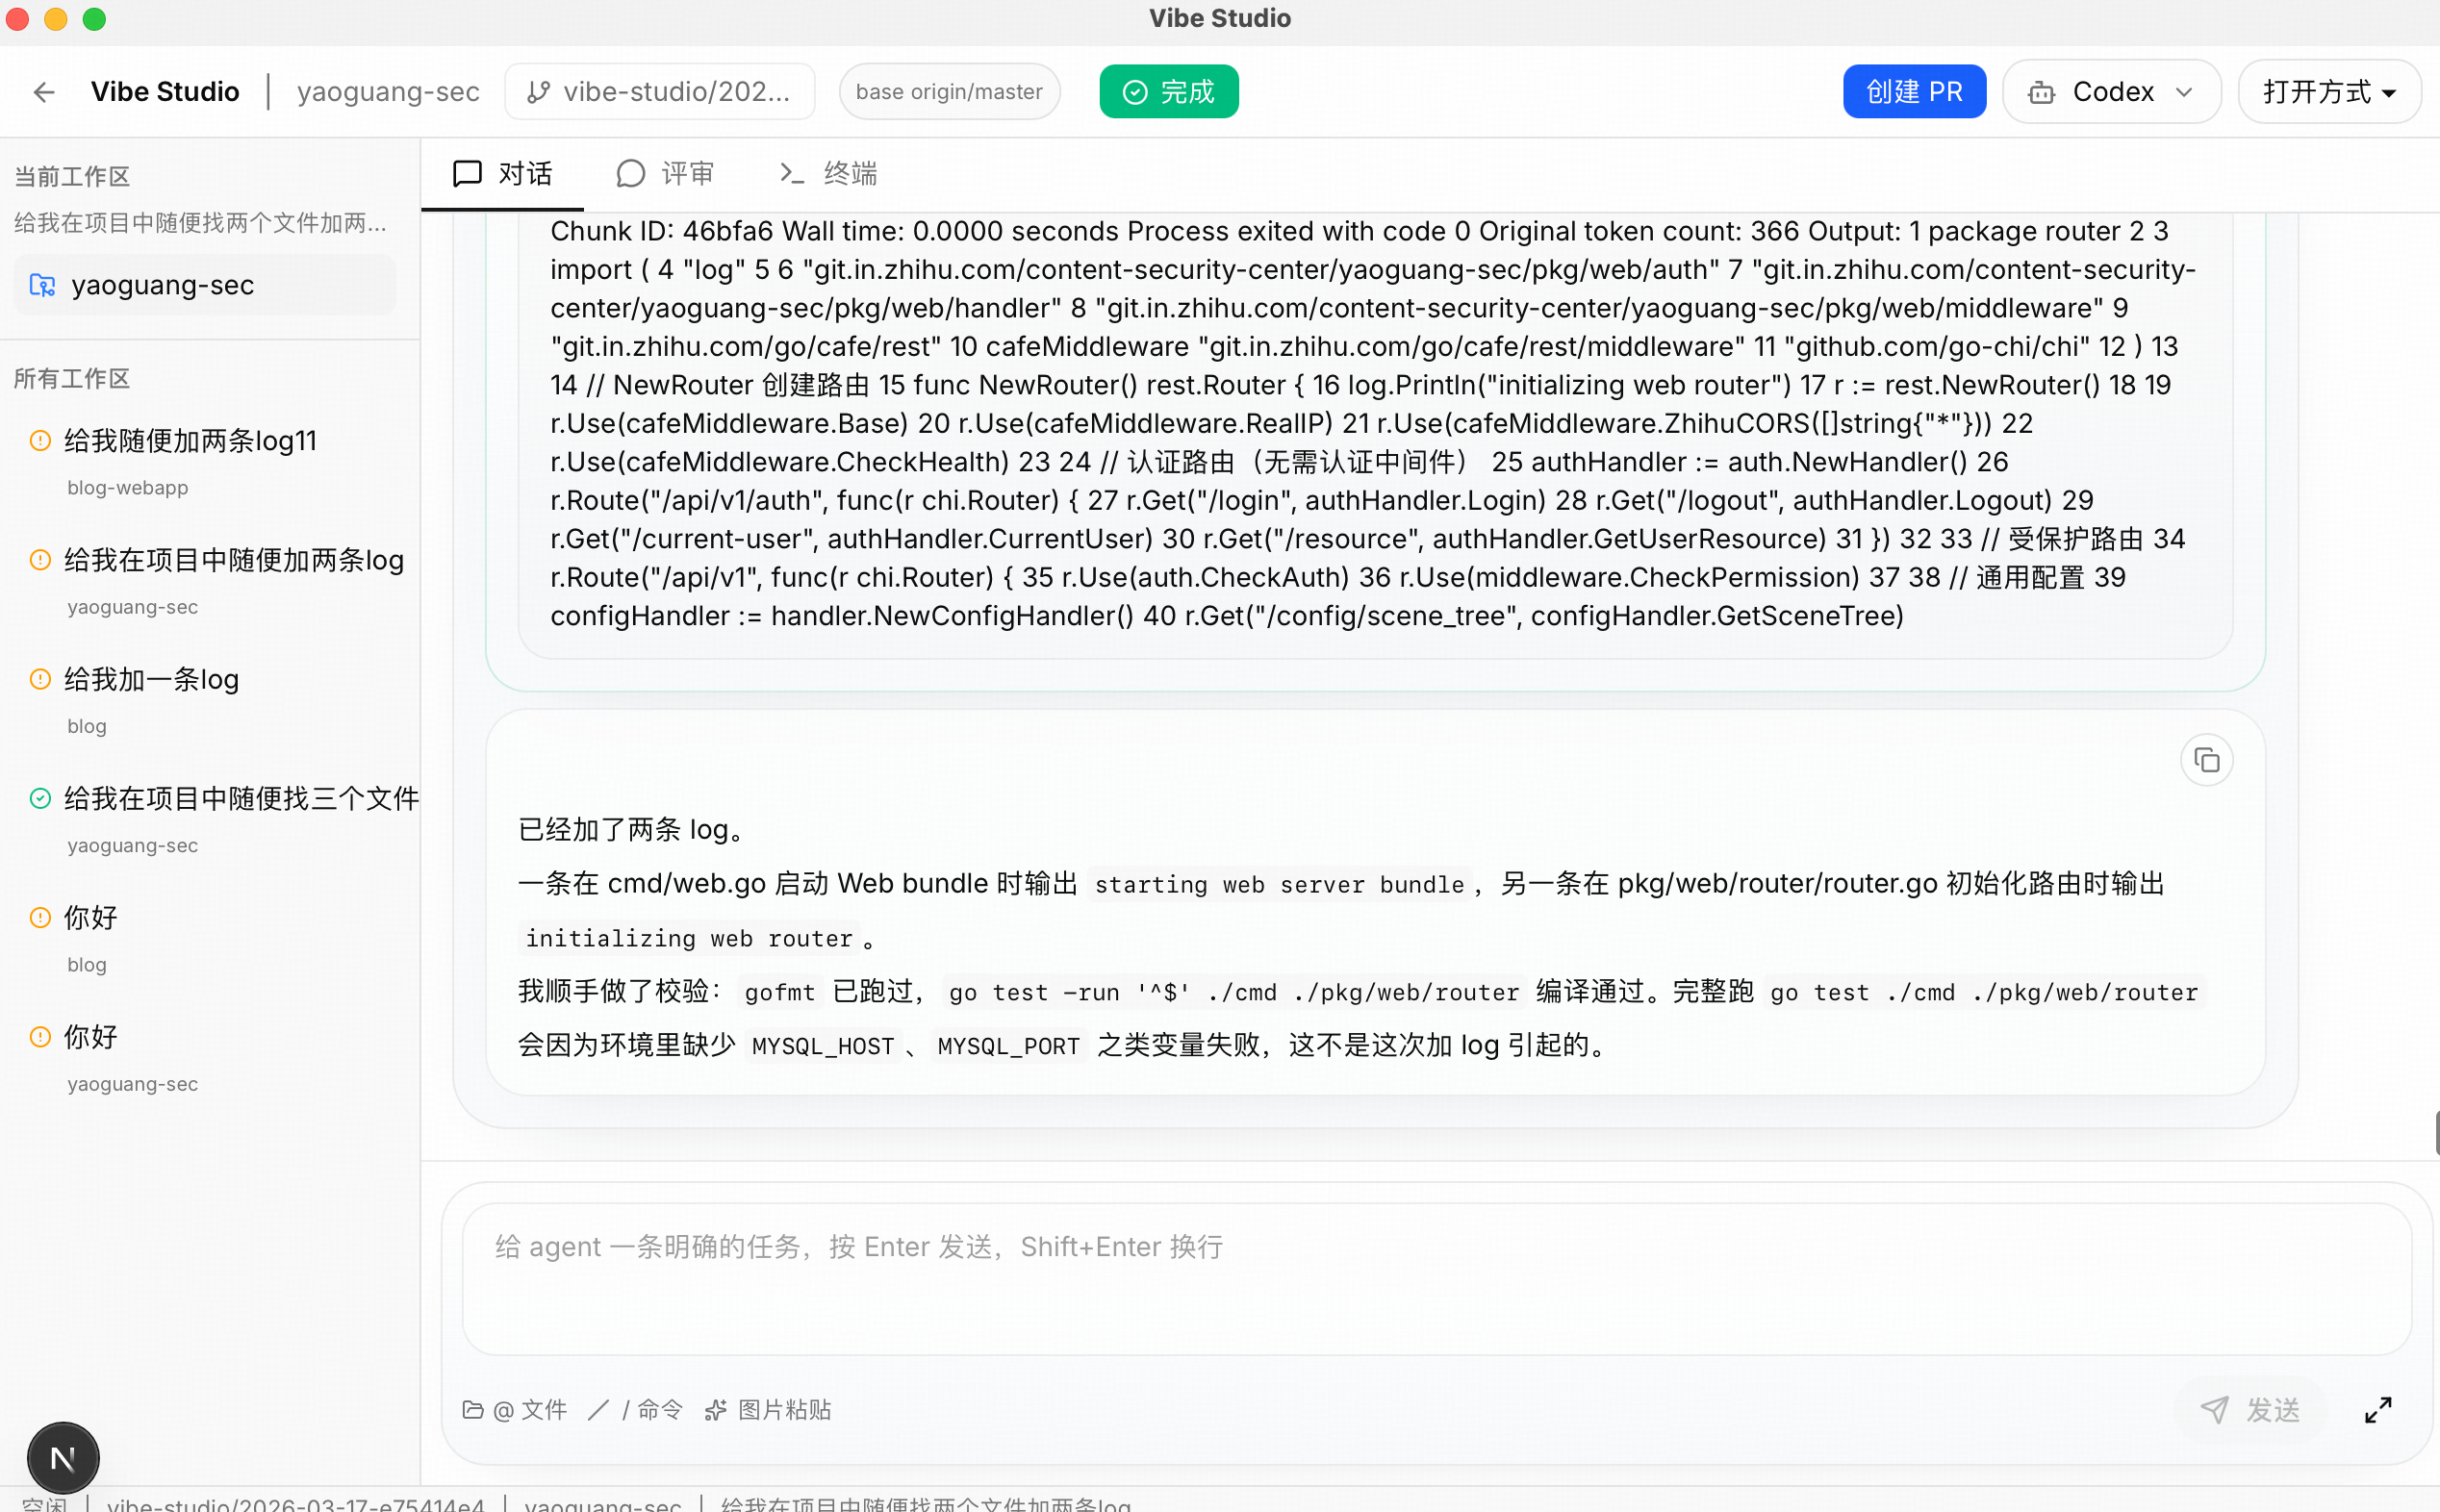Click the @ 文件 attach button

tap(515, 1410)
